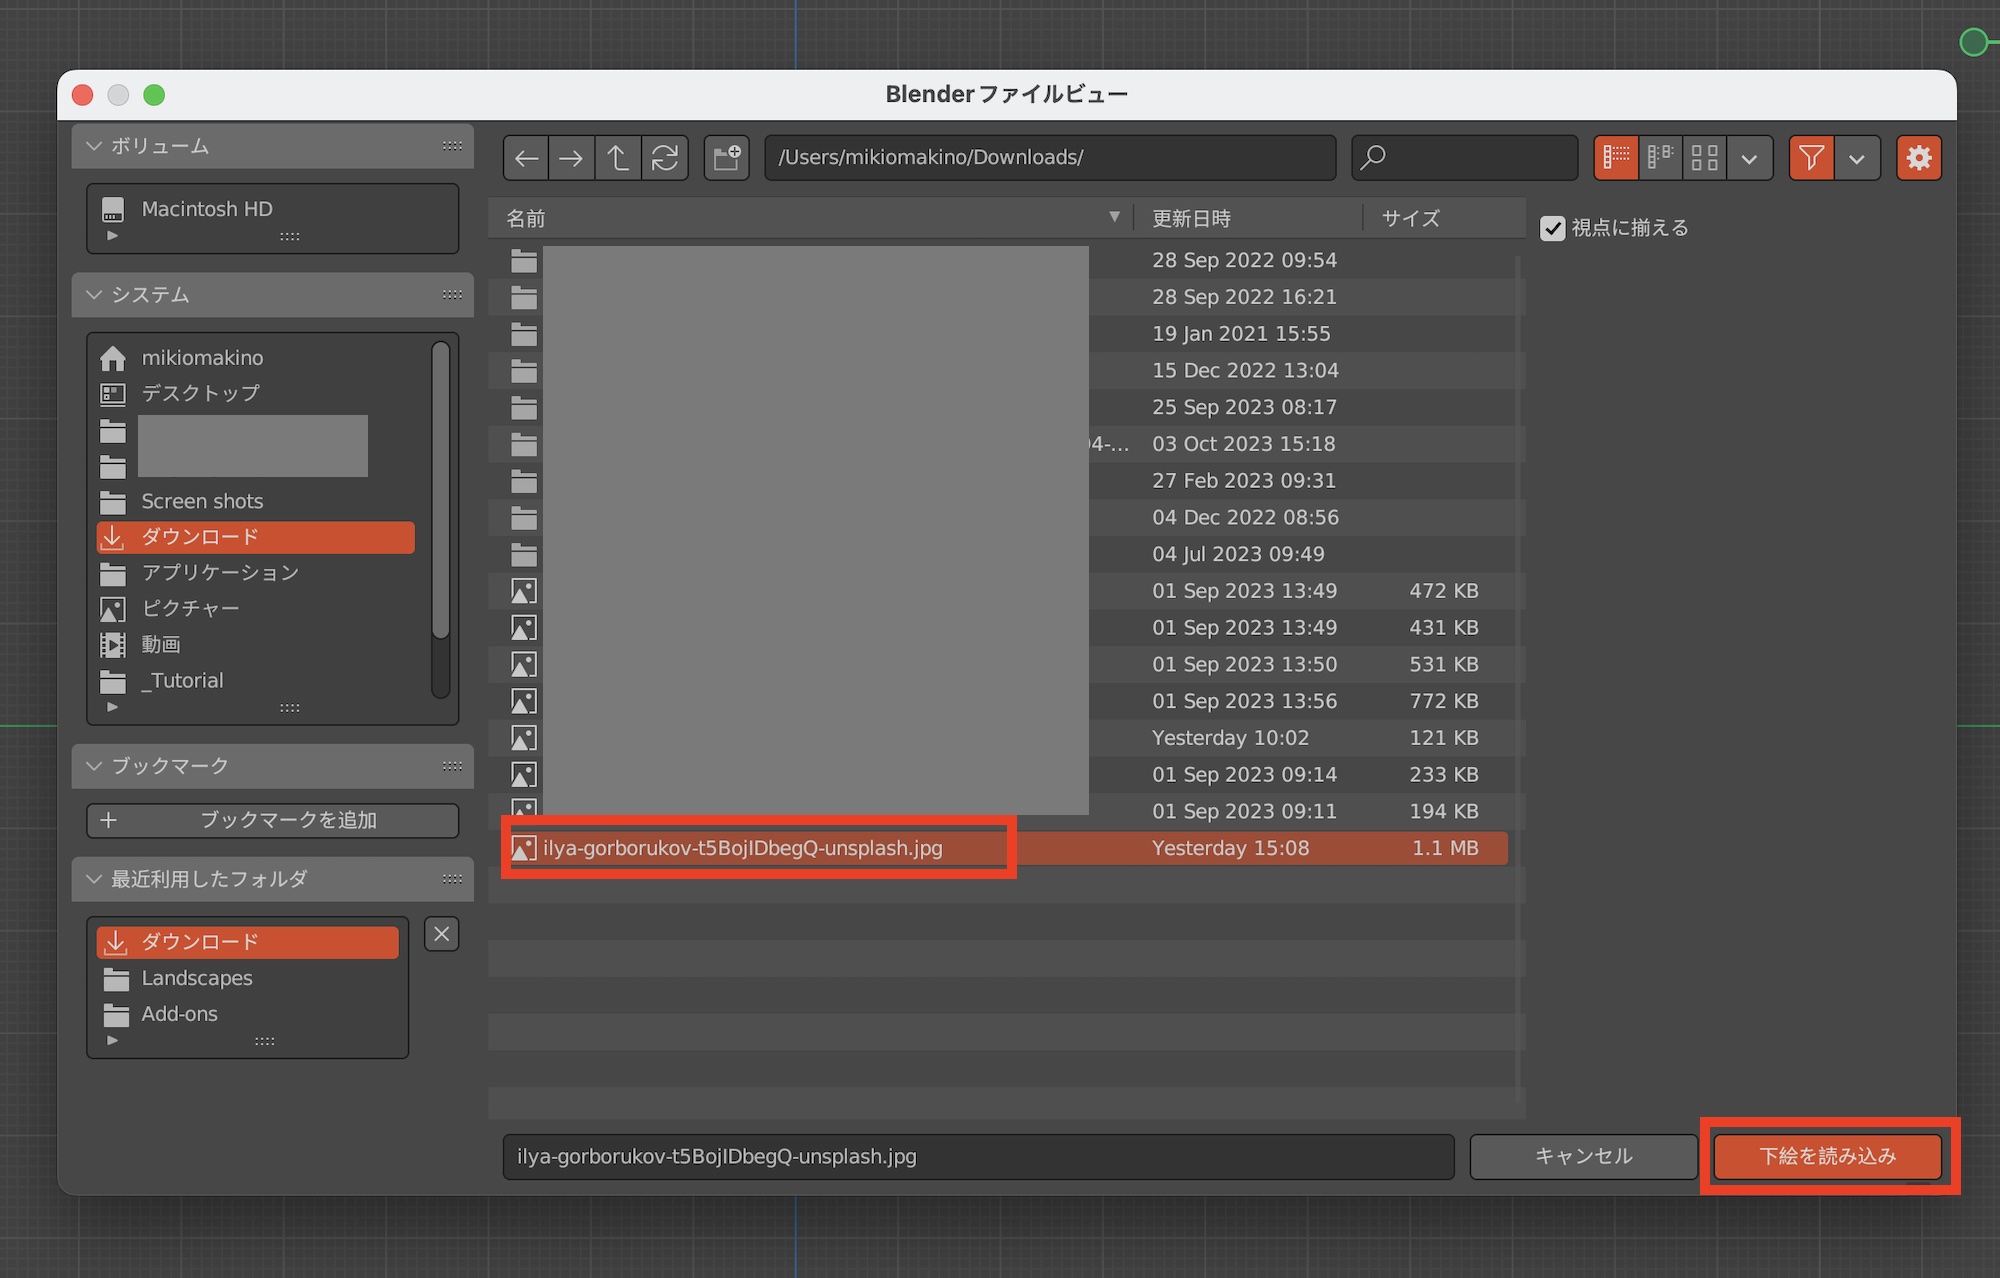Go to parent directory arrow
The width and height of the screenshot is (2000, 1278).
(618, 158)
